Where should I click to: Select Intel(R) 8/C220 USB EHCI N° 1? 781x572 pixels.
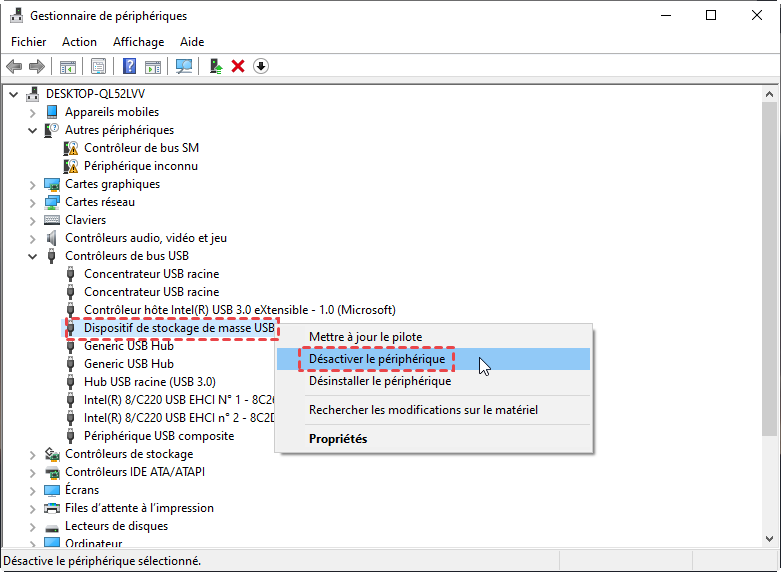click(x=179, y=400)
